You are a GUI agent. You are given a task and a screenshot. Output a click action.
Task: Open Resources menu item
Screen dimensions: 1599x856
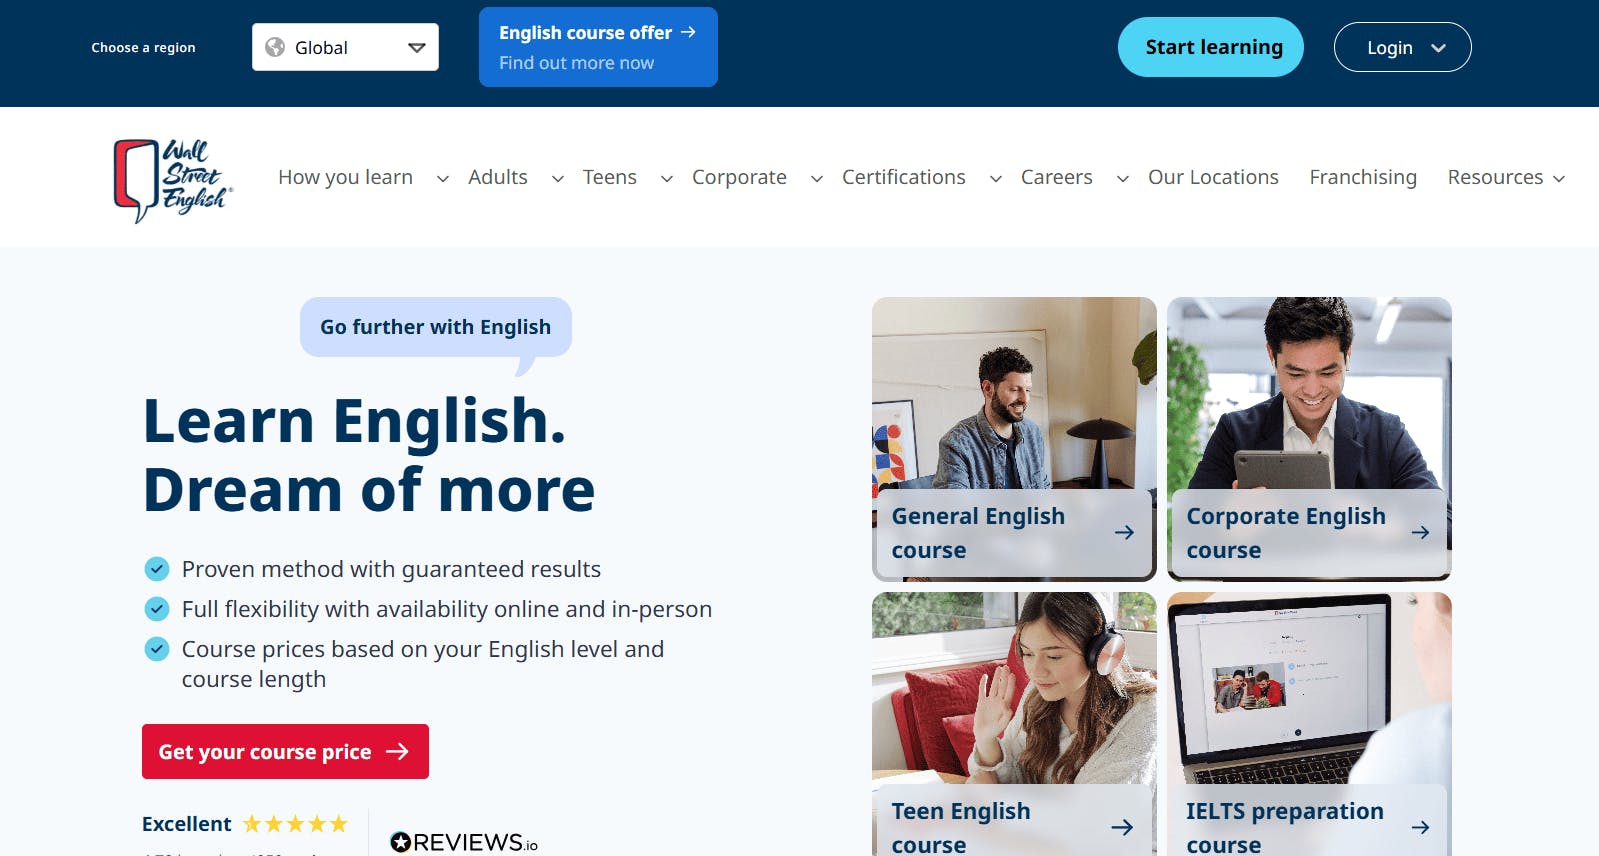[1495, 177]
